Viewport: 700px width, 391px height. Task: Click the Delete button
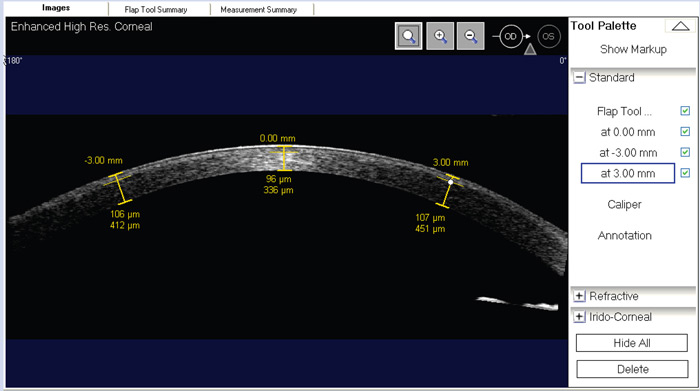click(633, 369)
